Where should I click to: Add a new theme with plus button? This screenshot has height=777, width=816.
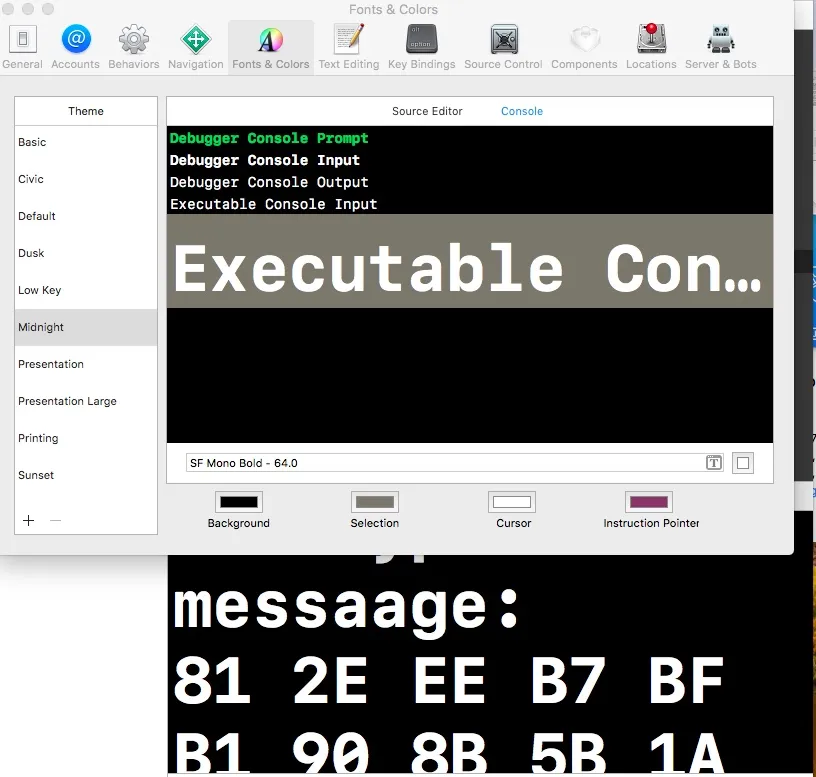(x=29, y=520)
